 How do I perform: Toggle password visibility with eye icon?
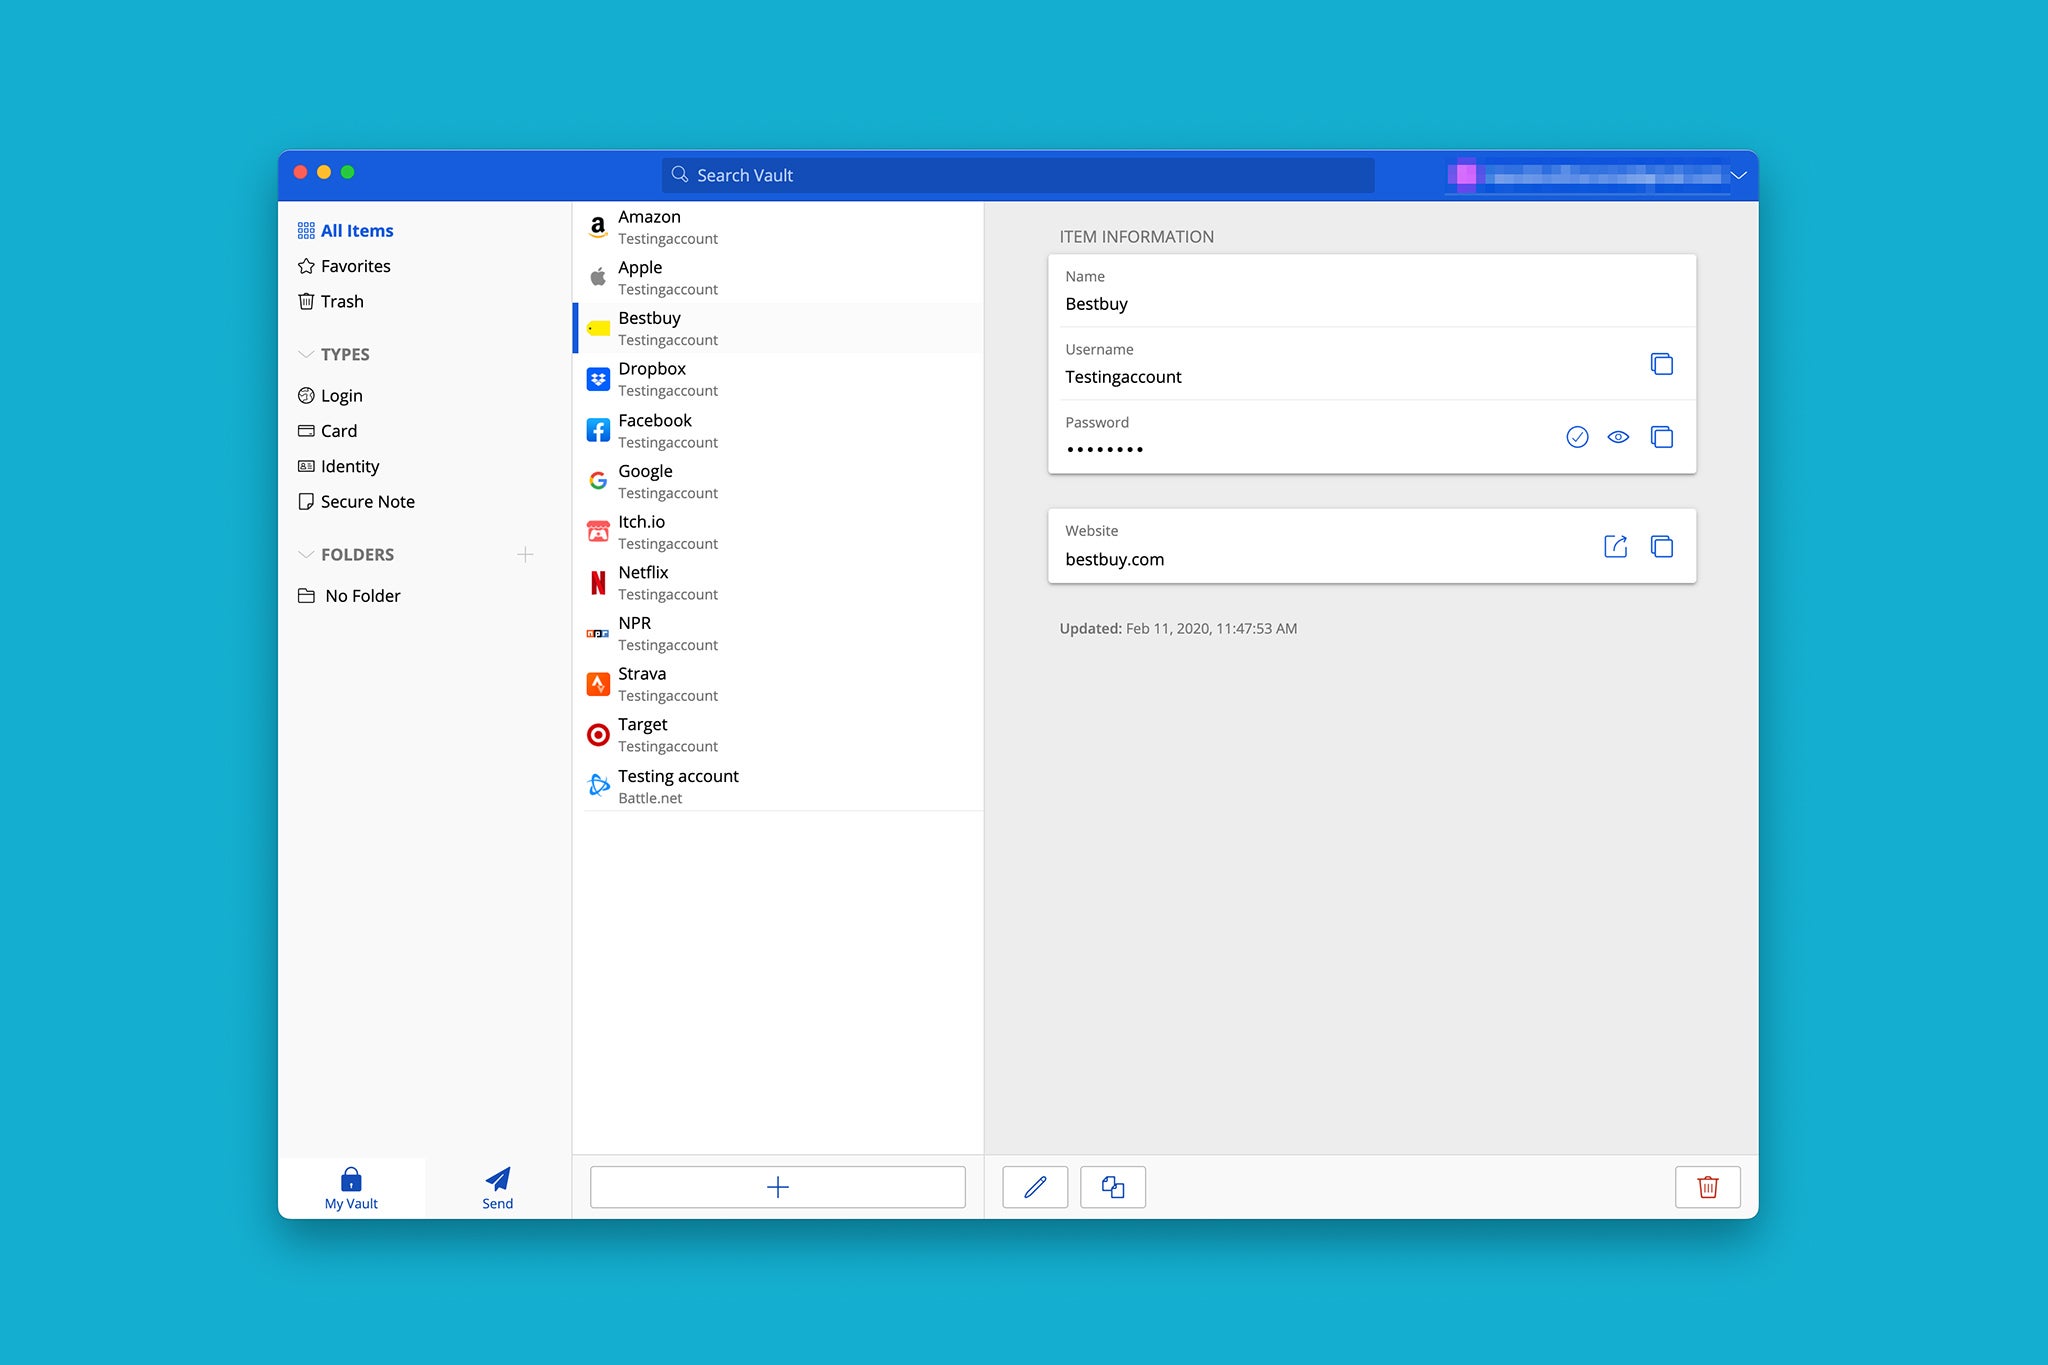1617,437
